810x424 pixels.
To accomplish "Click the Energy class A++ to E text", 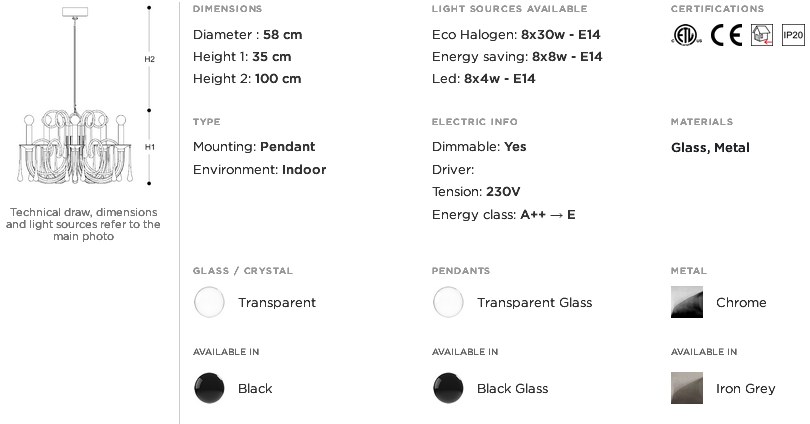I will 504,214.
